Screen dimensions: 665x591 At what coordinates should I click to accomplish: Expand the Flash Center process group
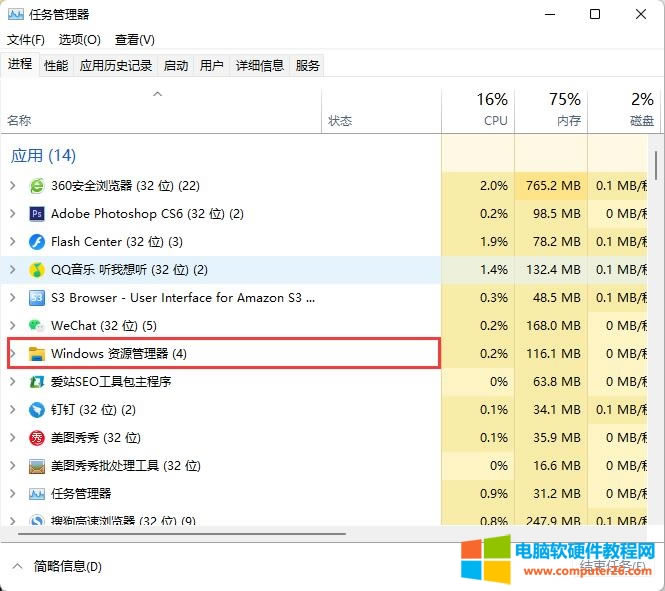13,242
